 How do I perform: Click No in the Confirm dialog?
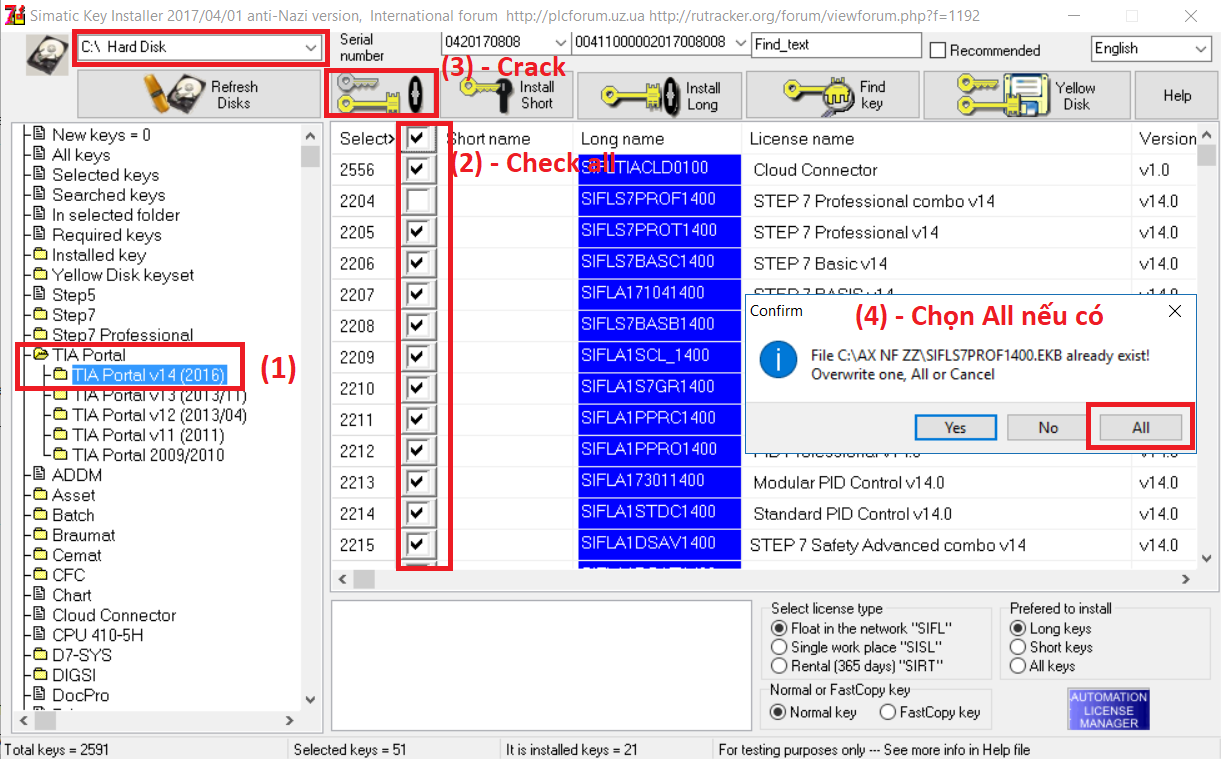coord(1047,427)
